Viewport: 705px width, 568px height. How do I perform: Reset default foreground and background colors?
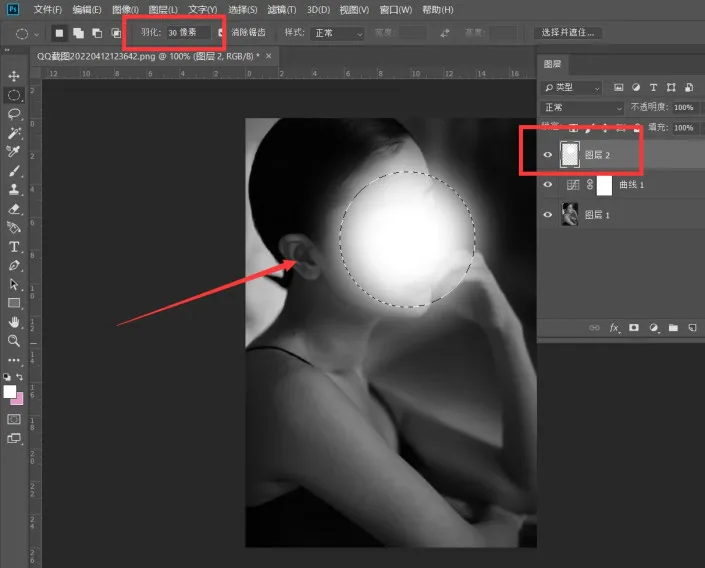(7, 377)
